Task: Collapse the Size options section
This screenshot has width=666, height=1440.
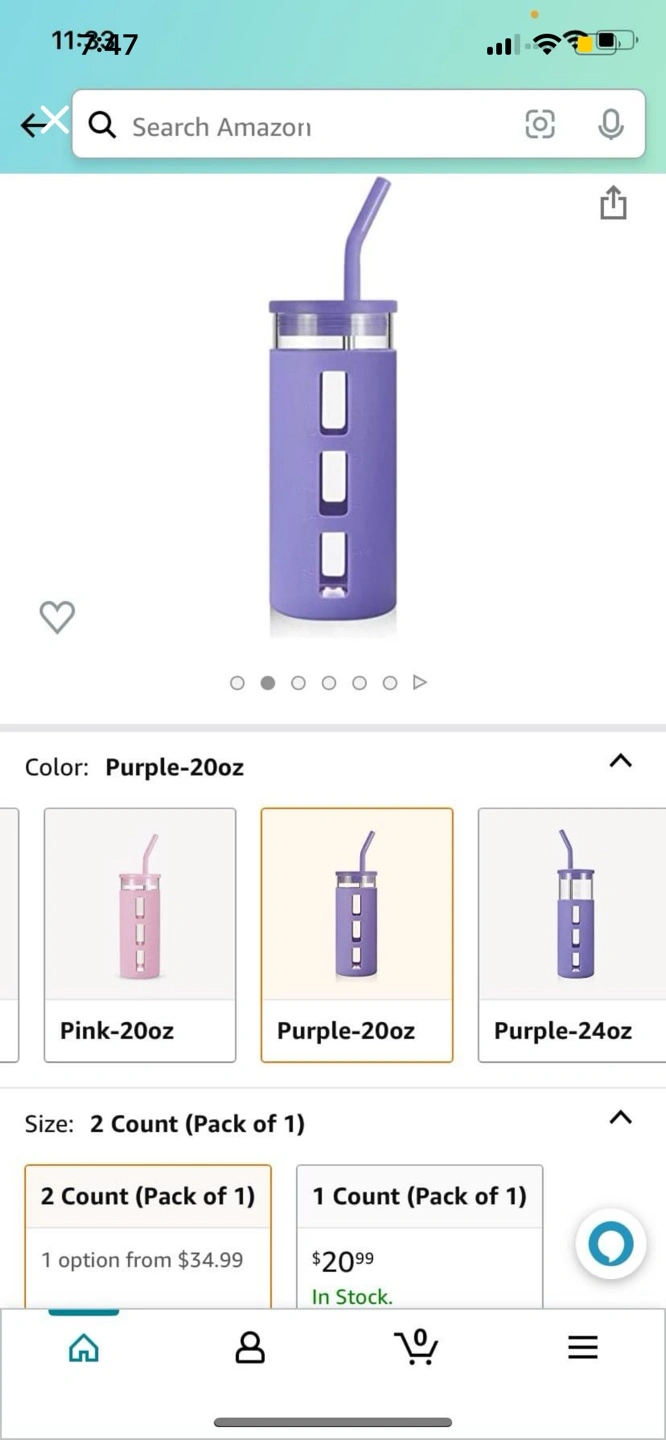Action: click(x=620, y=1117)
